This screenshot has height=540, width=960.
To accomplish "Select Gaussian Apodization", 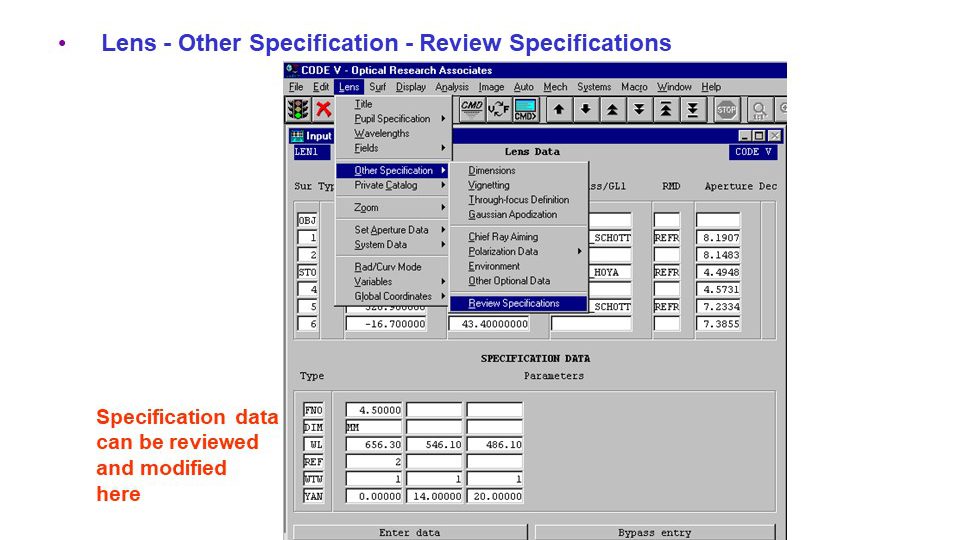I will (x=519, y=214).
